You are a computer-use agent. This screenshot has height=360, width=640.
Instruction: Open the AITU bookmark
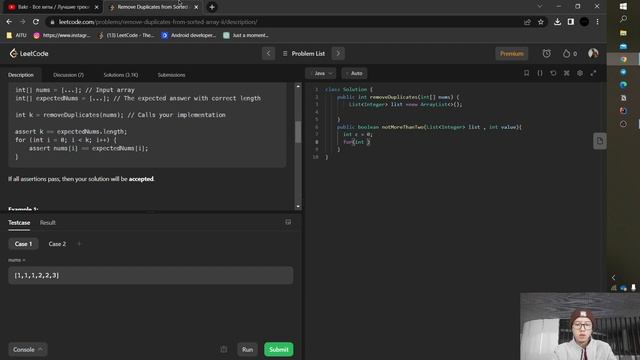(17, 36)
